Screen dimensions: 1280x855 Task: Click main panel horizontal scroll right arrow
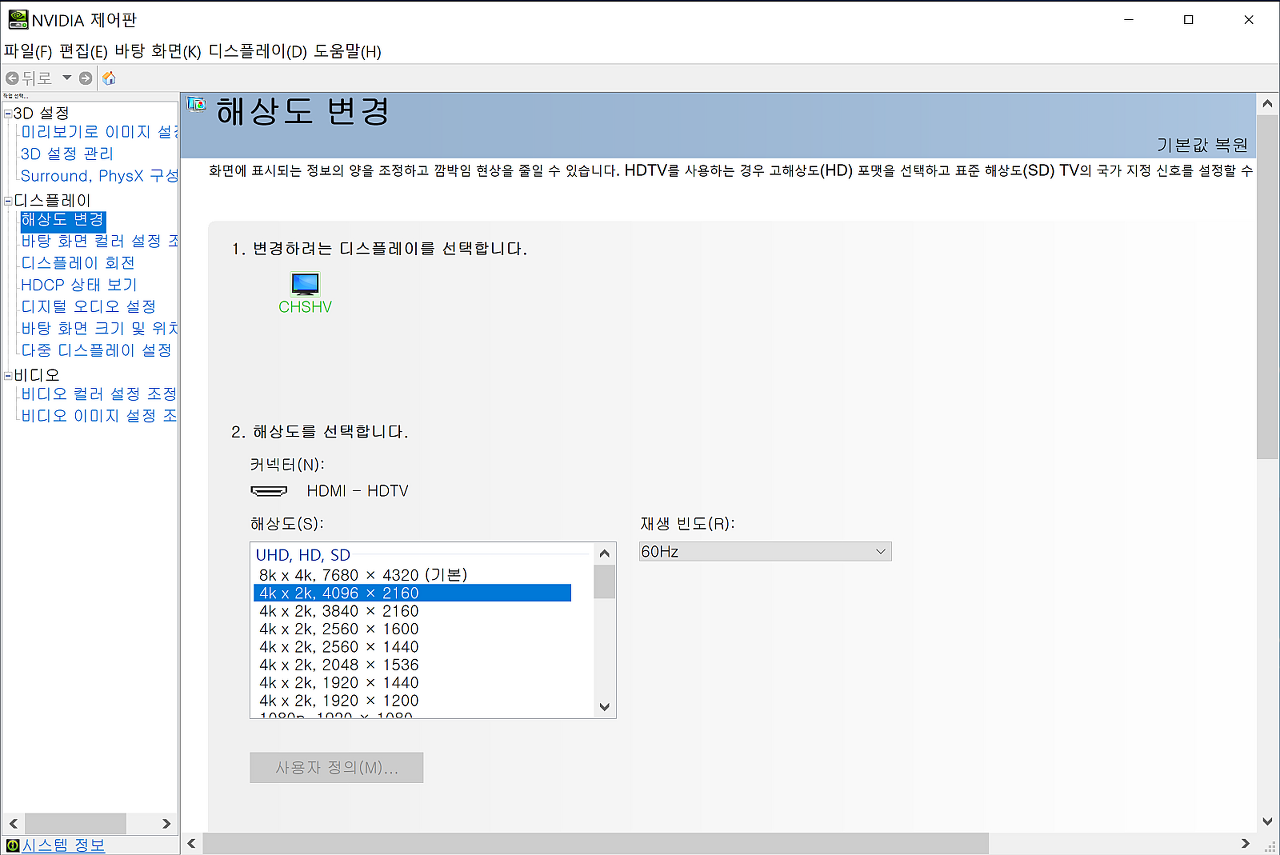[x=1246, y=844]
